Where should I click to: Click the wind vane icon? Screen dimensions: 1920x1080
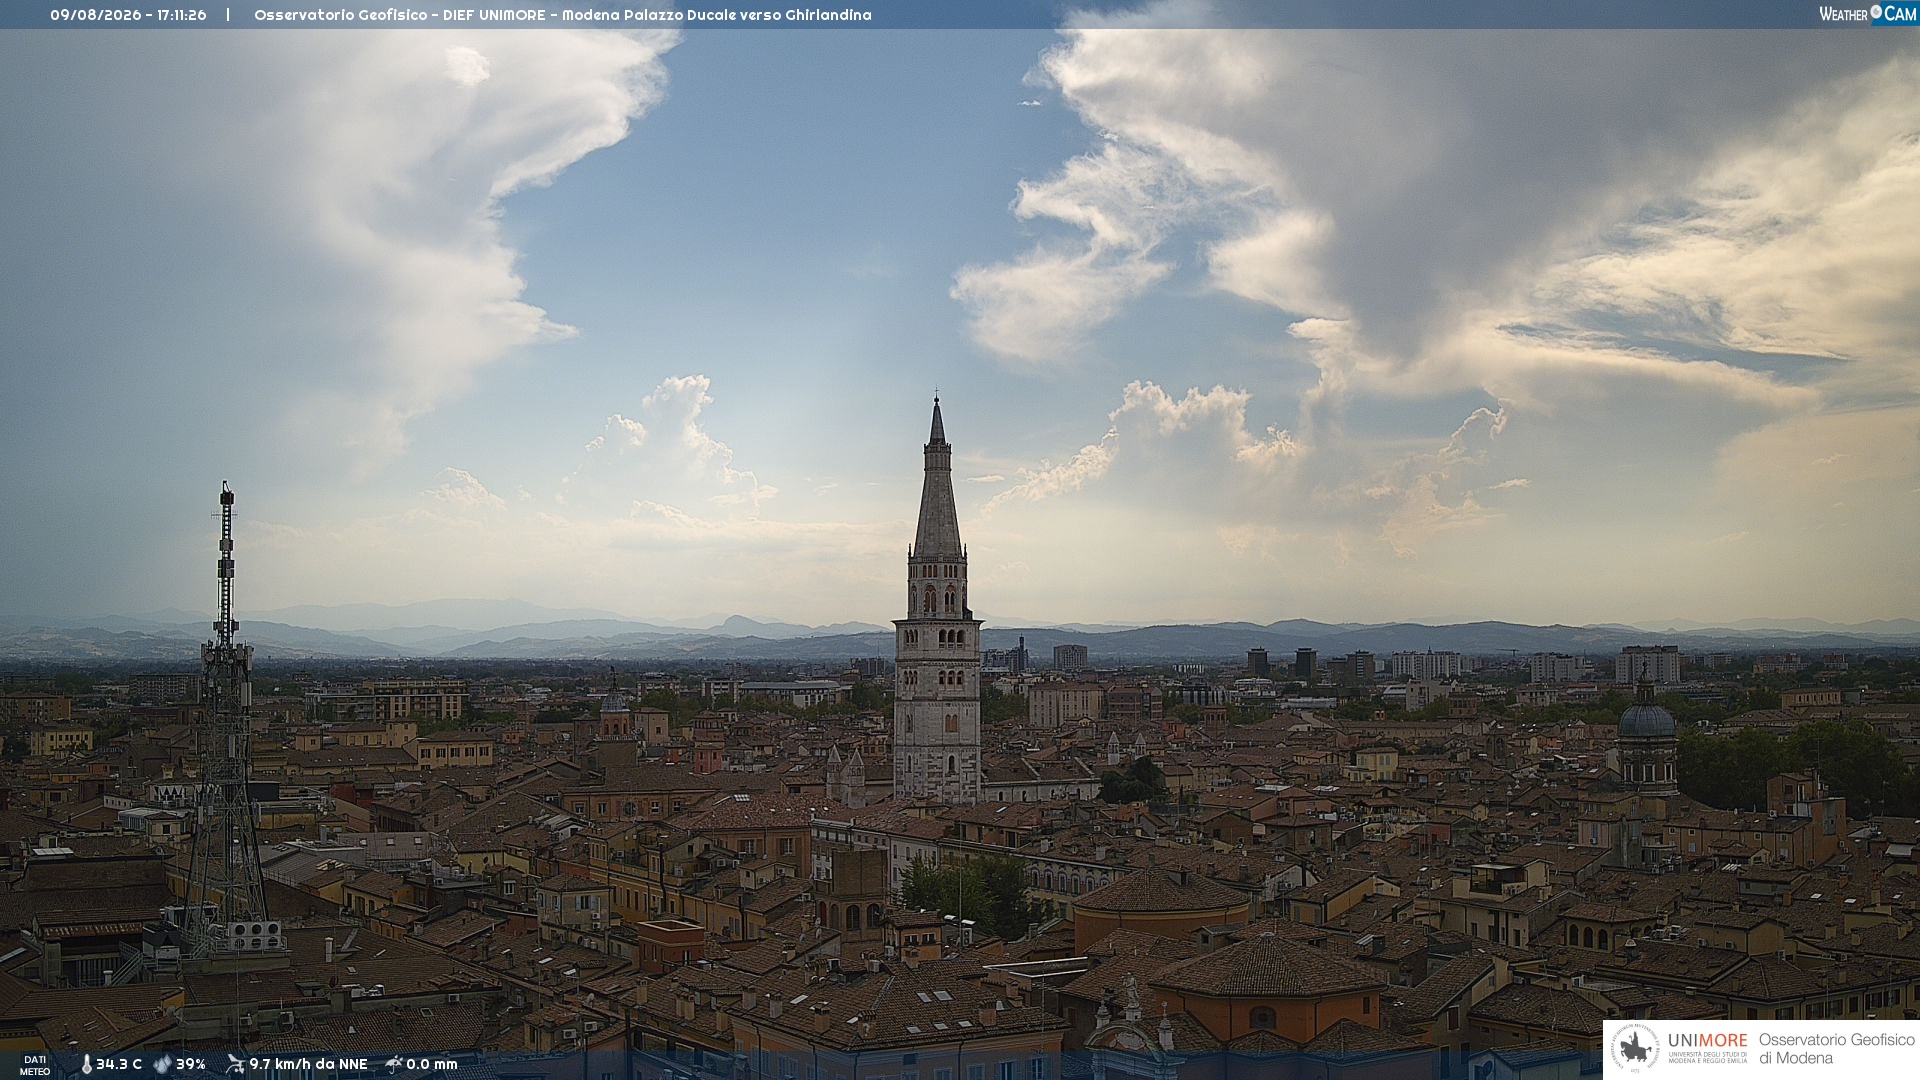pyautogui.click(x=235, y=1064)
